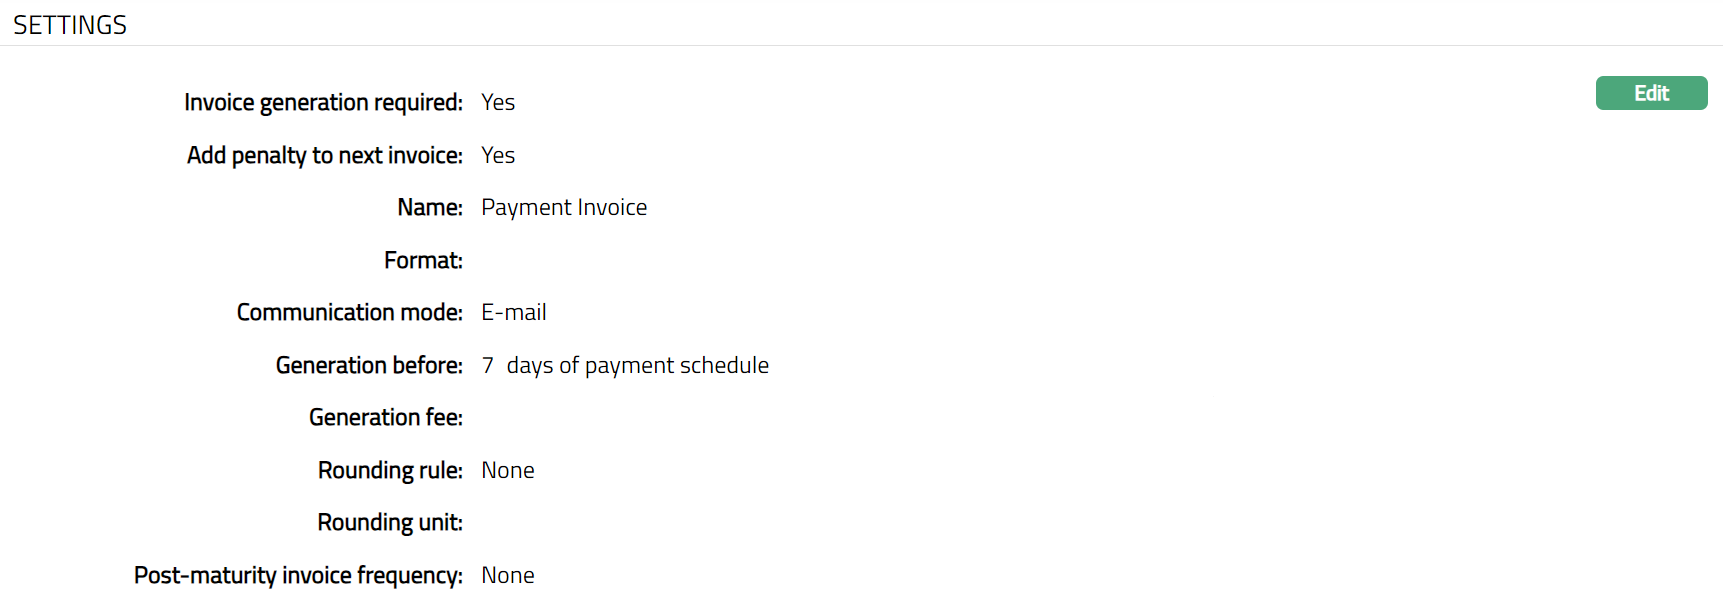Select the 'Rounding unit' label

tap(390, 522)
